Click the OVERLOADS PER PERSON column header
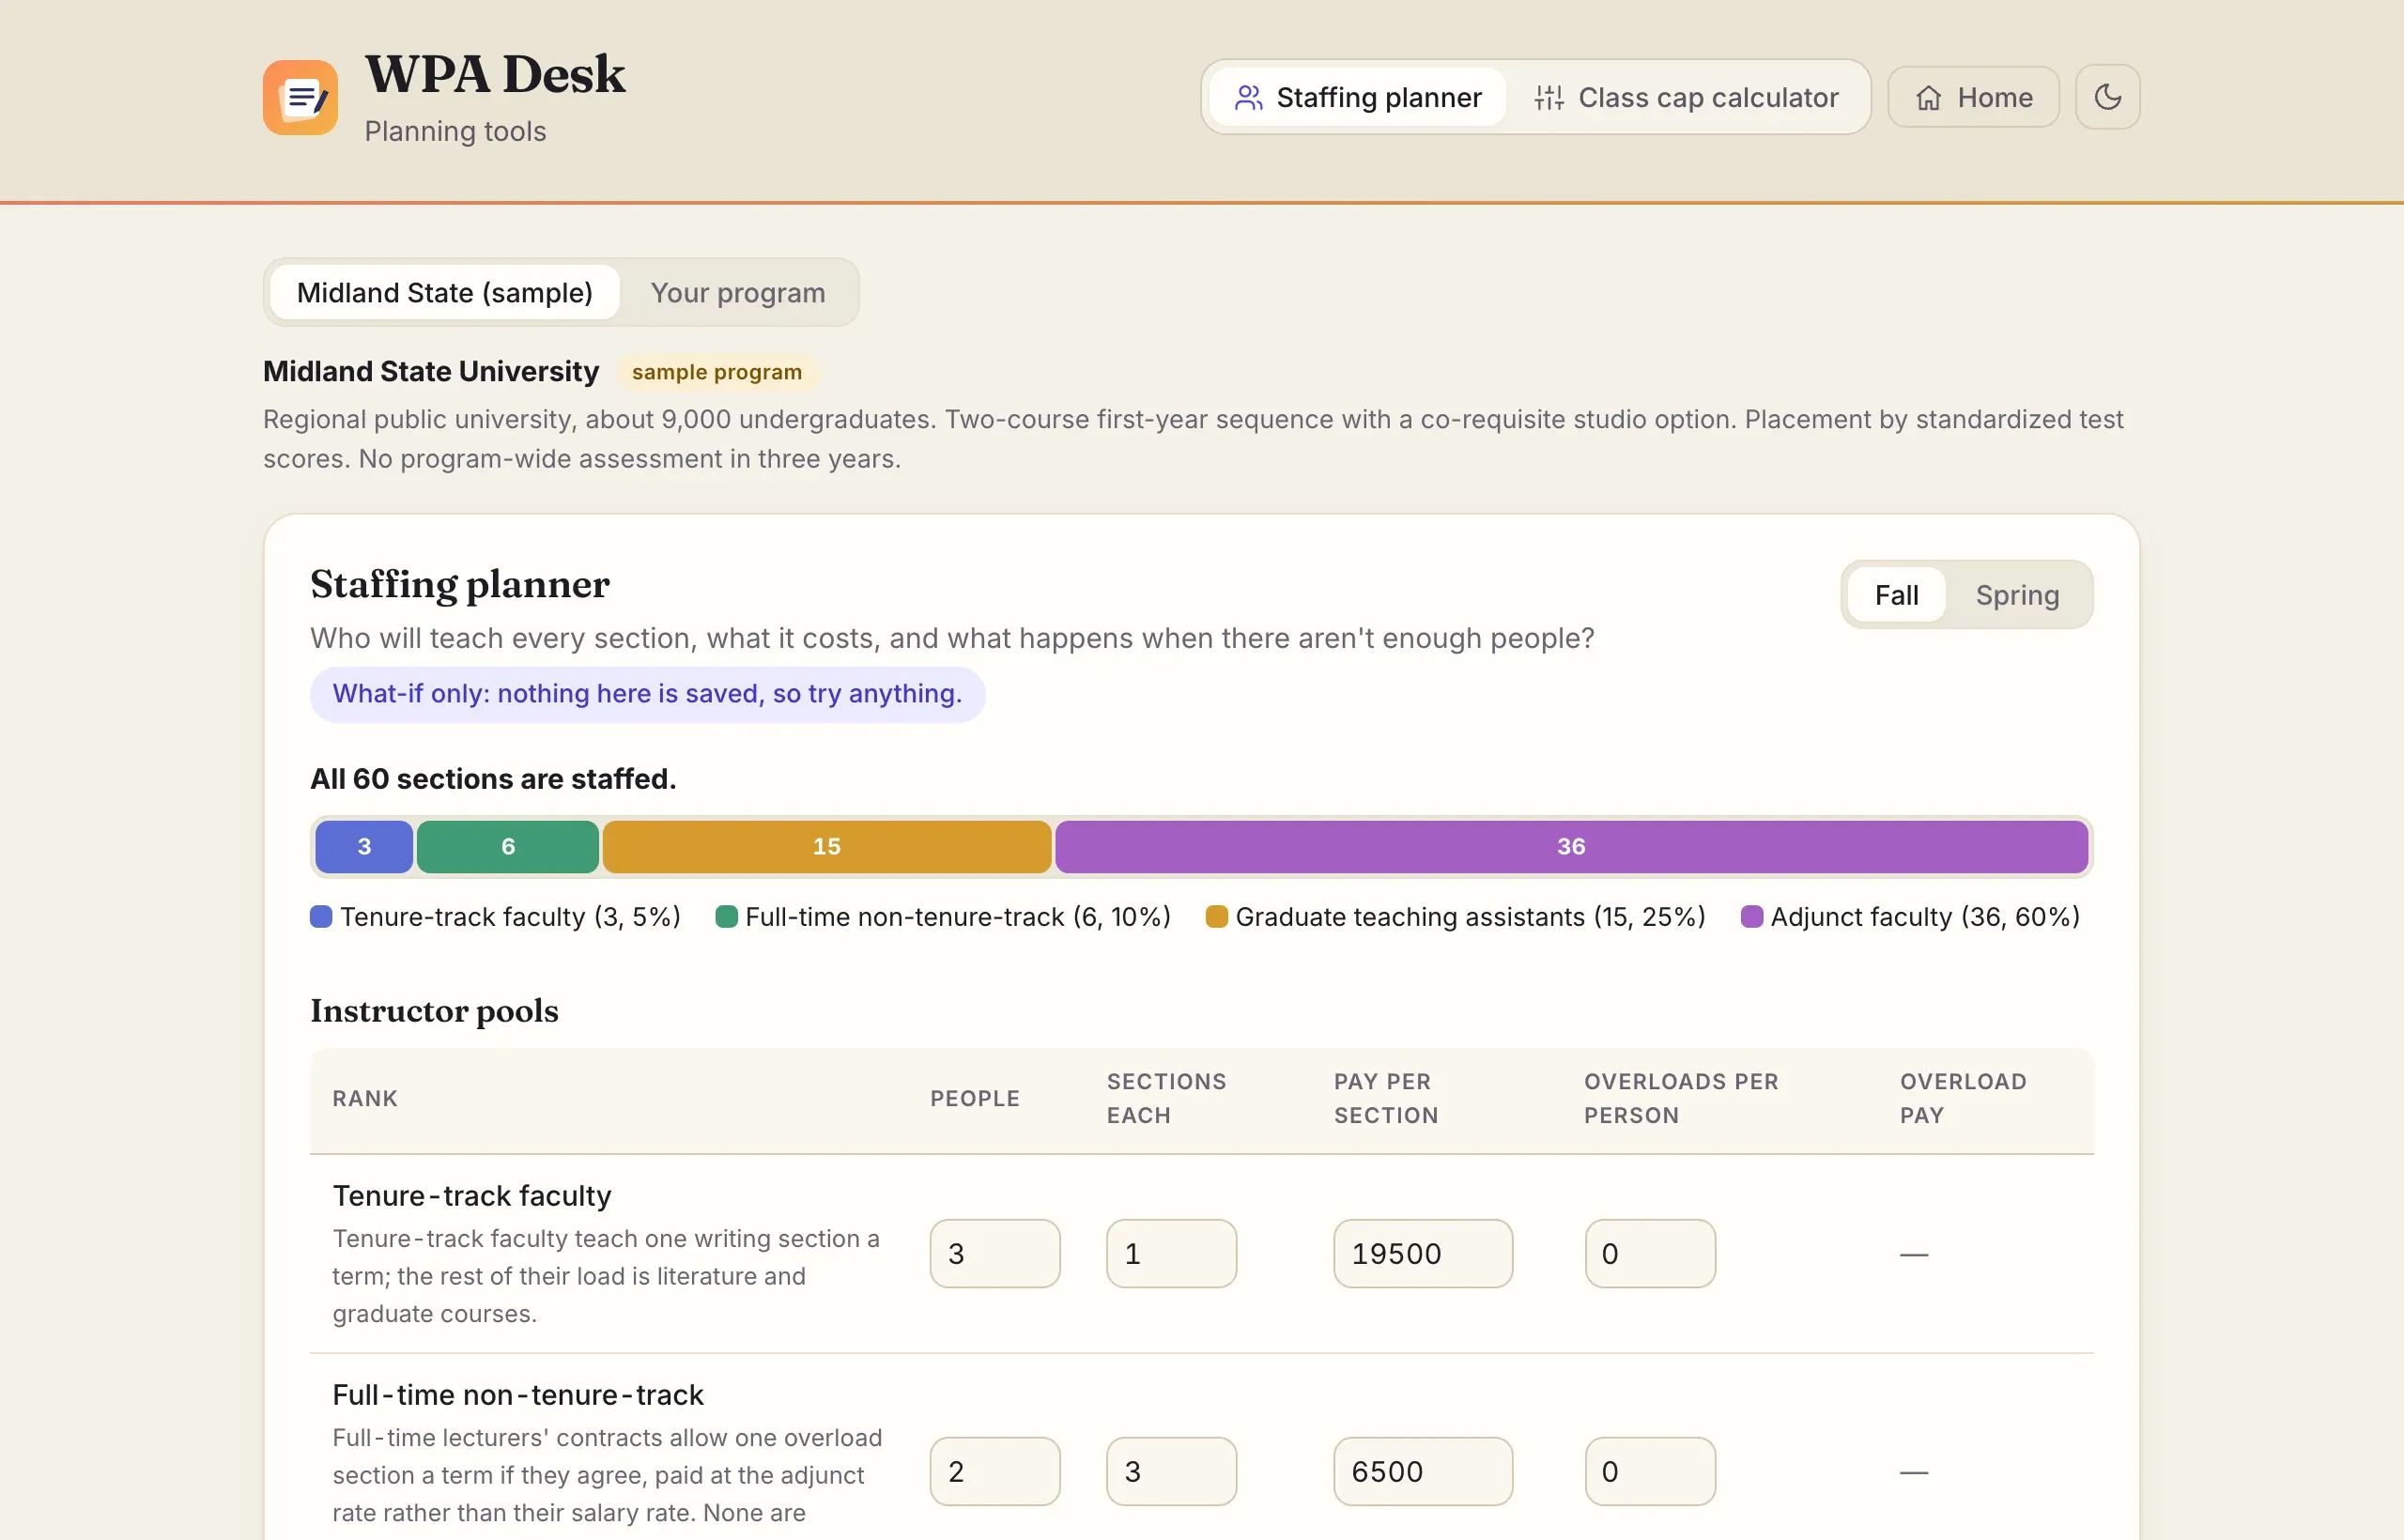The image size is (2404, 1540). click(x=1681, y=1098)
